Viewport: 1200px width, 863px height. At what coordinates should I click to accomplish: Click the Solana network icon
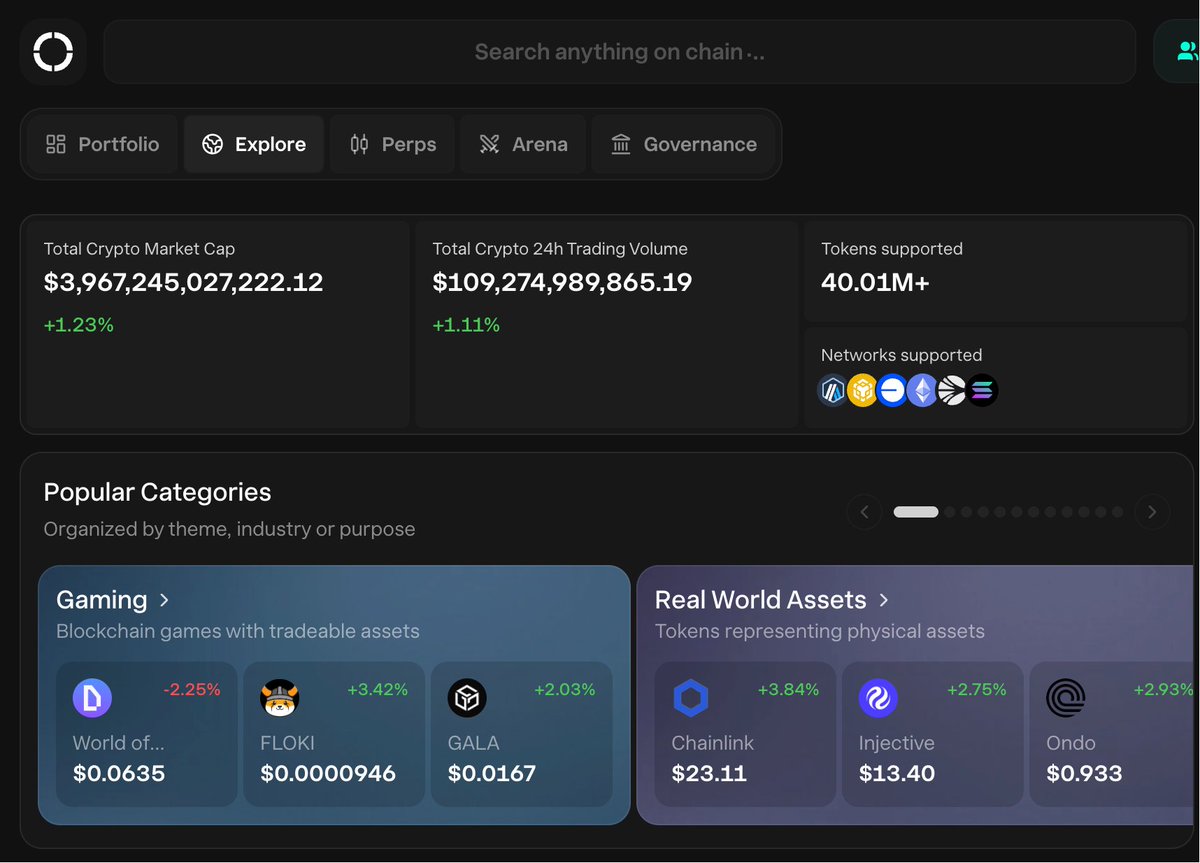[x=982, y=390]
